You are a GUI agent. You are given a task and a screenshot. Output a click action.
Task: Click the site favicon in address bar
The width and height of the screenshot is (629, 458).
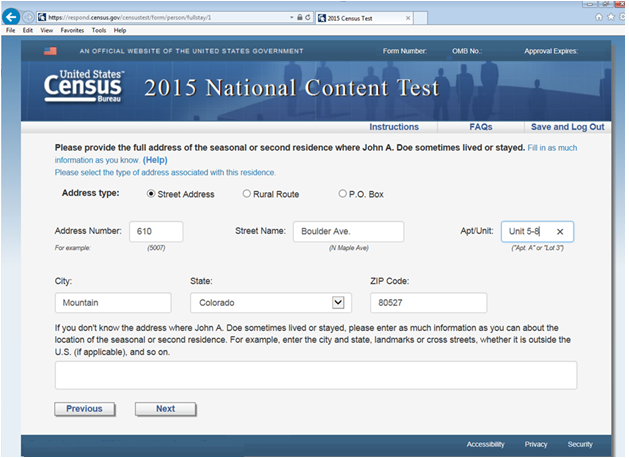coord(42,17)
